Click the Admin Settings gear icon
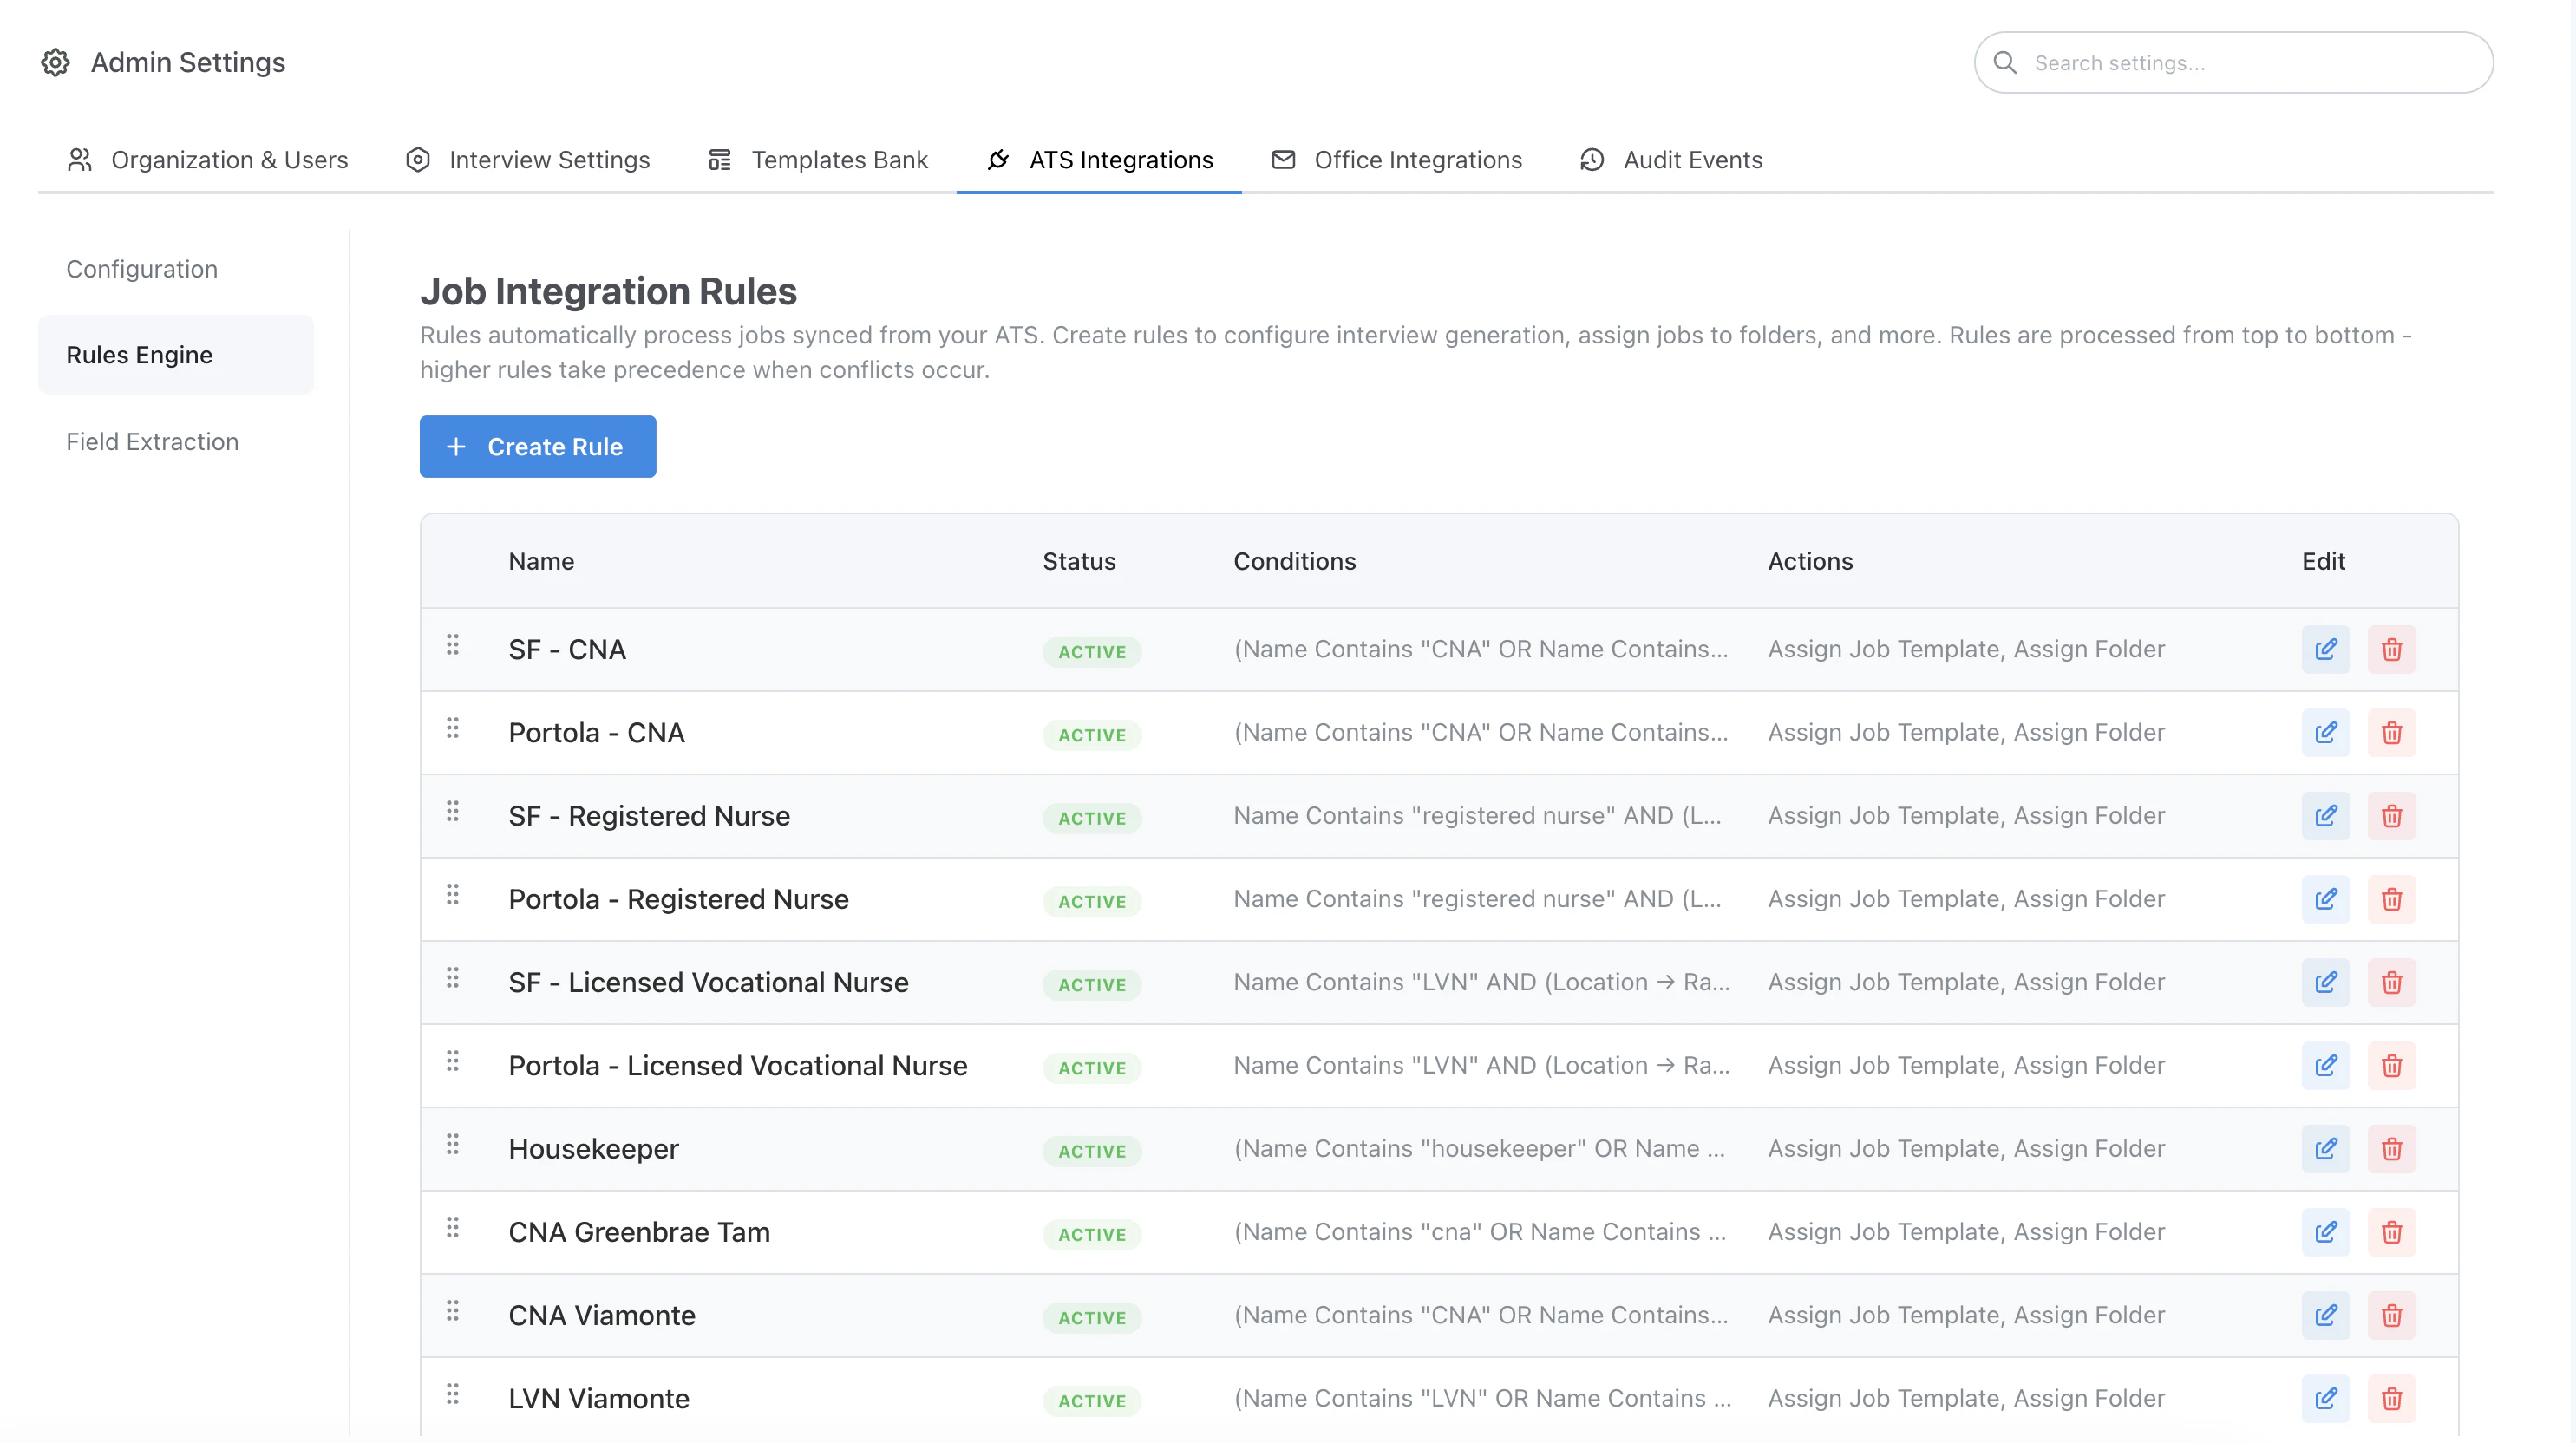Viewport: 2576px width, 1443px height. click(55, 62)
